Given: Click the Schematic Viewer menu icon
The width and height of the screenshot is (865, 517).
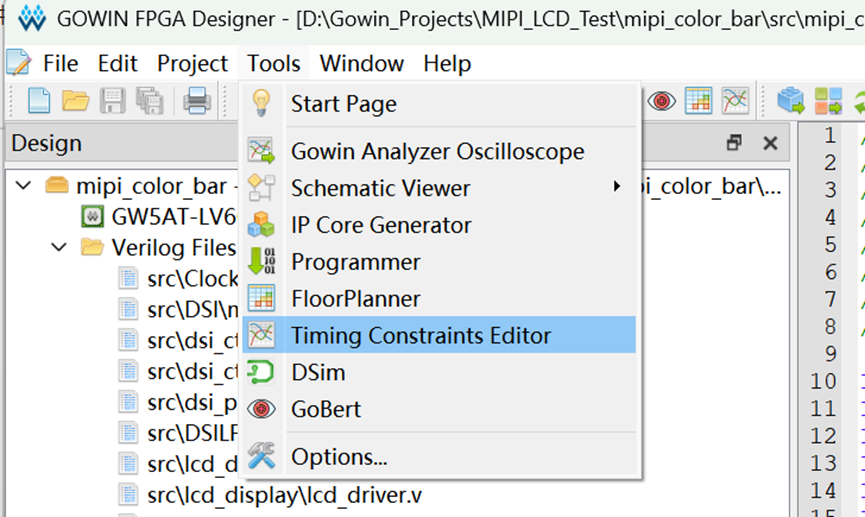Looking at the screenshot, I should coord(261,188).
